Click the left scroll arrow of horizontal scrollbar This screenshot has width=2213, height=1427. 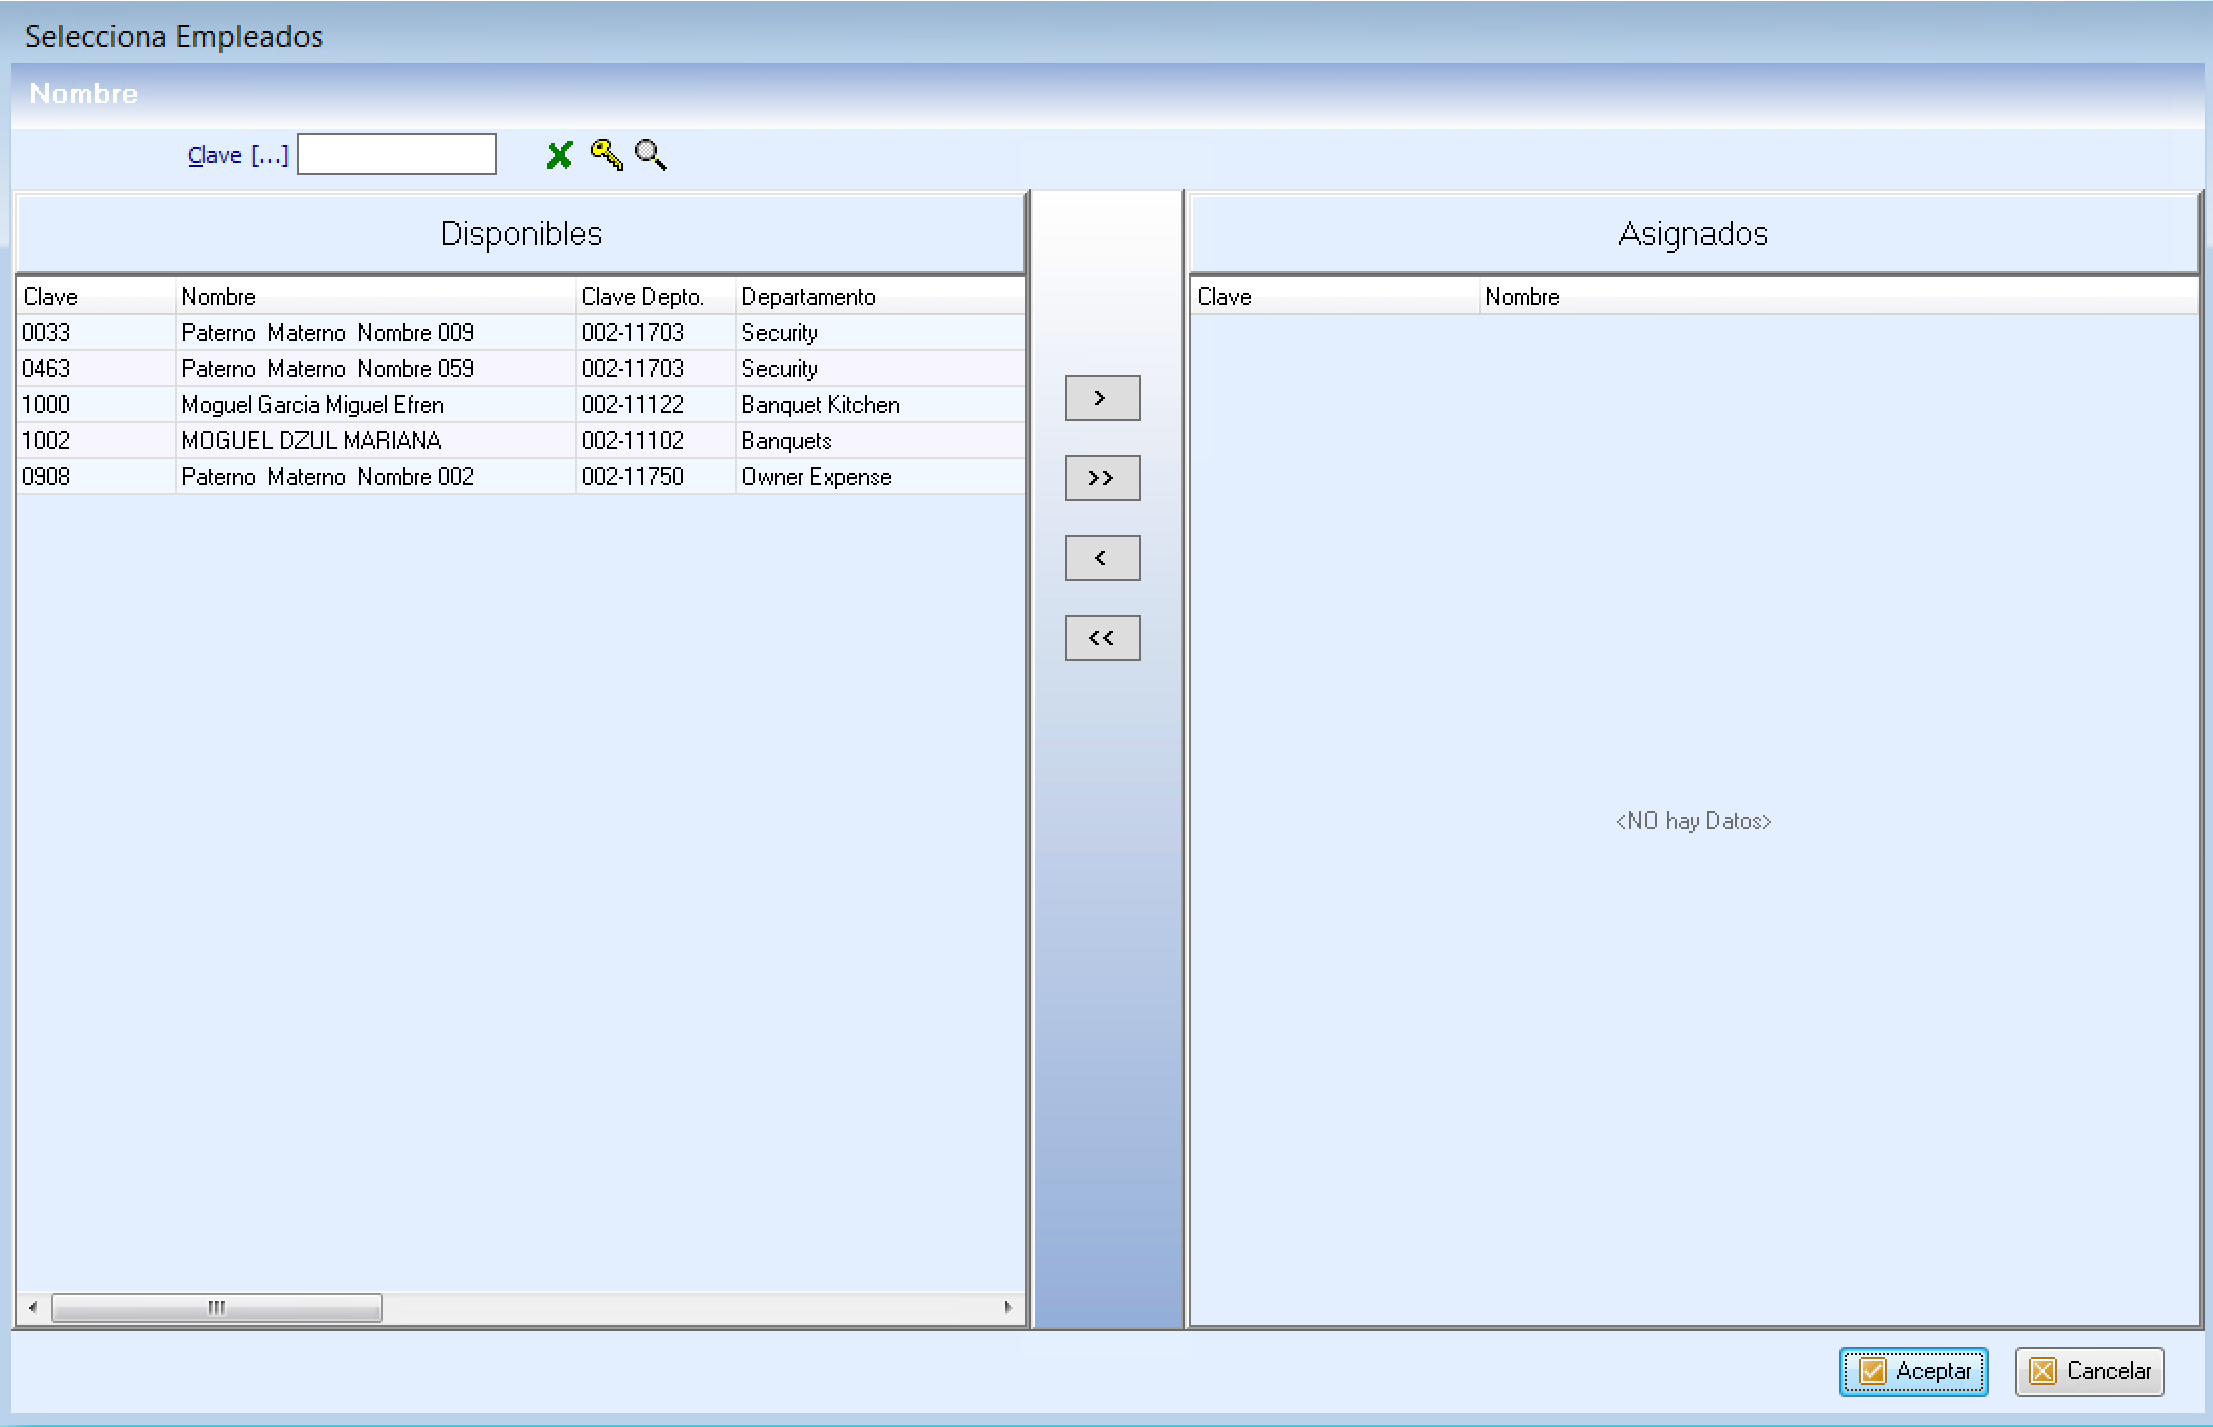[x=33, y=1307]
